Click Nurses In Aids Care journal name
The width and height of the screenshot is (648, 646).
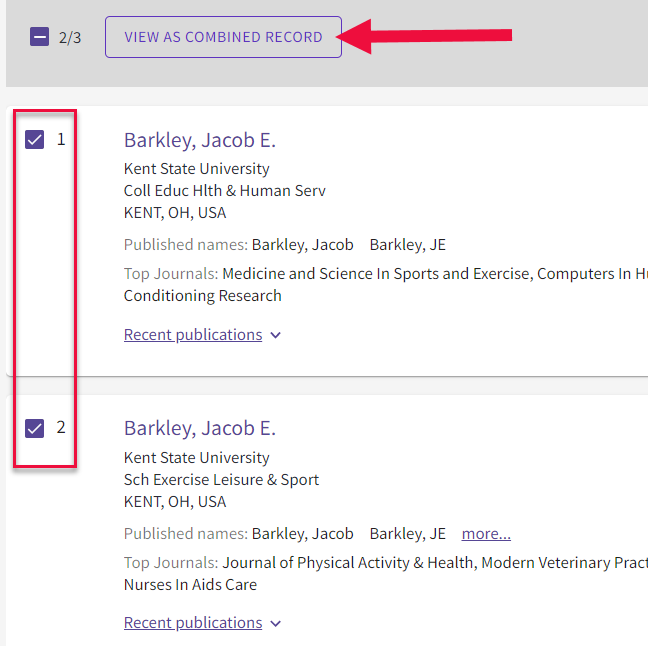(x=190, y=585)
